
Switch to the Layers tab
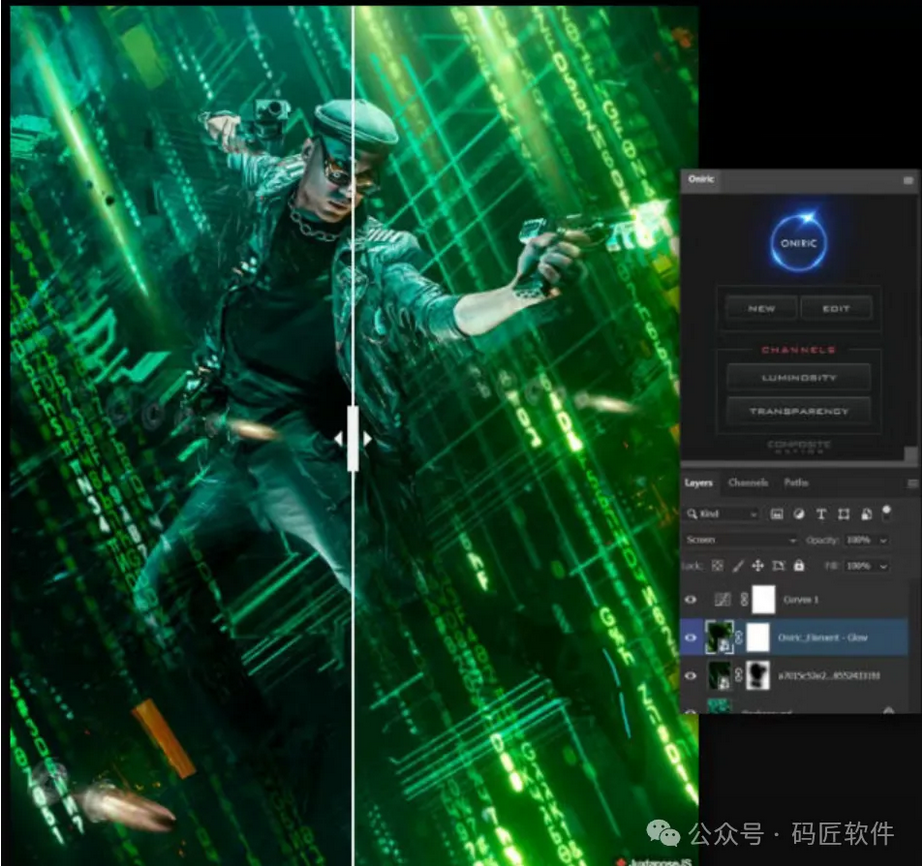click(x=699, y=483)
